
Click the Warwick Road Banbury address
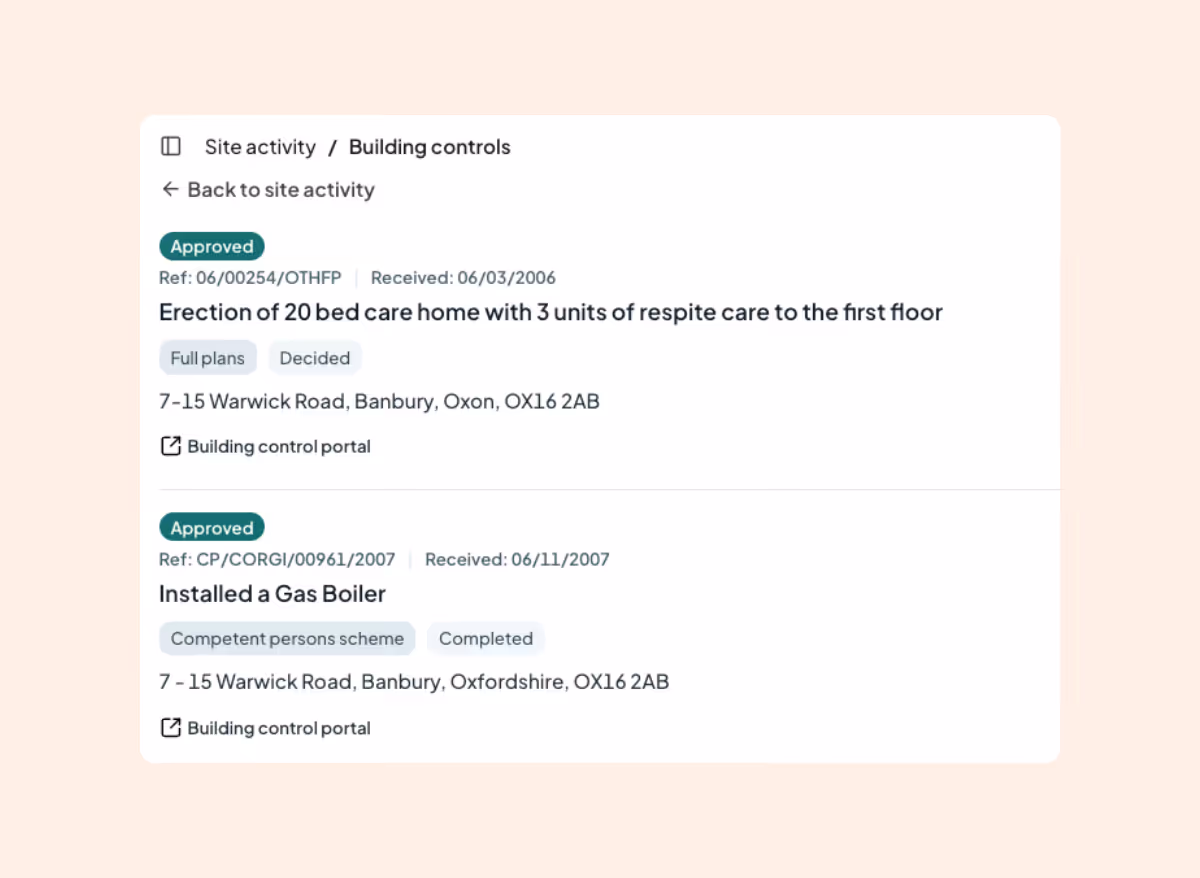point(379,401)
